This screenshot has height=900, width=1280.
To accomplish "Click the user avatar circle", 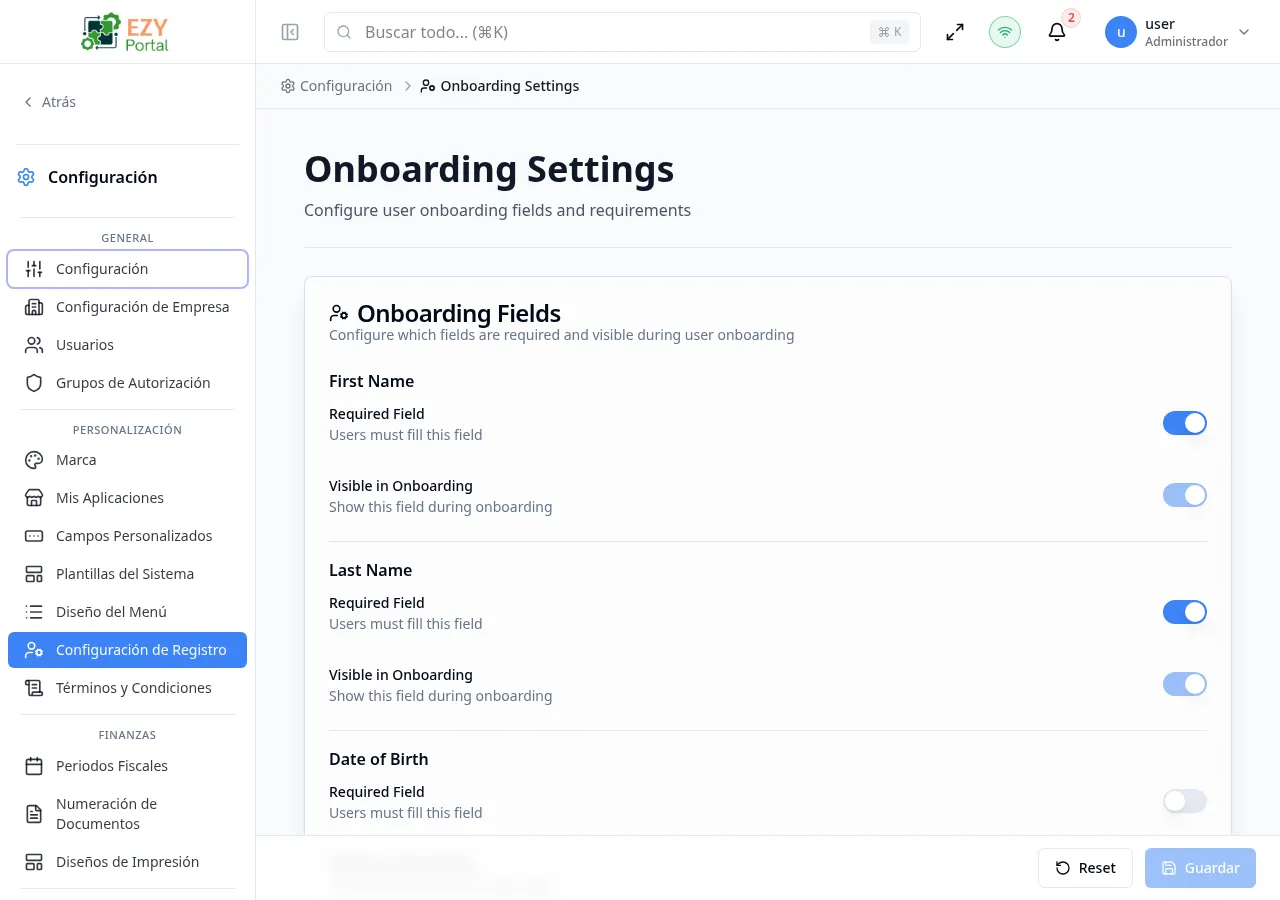I will tap(1121, 32).
